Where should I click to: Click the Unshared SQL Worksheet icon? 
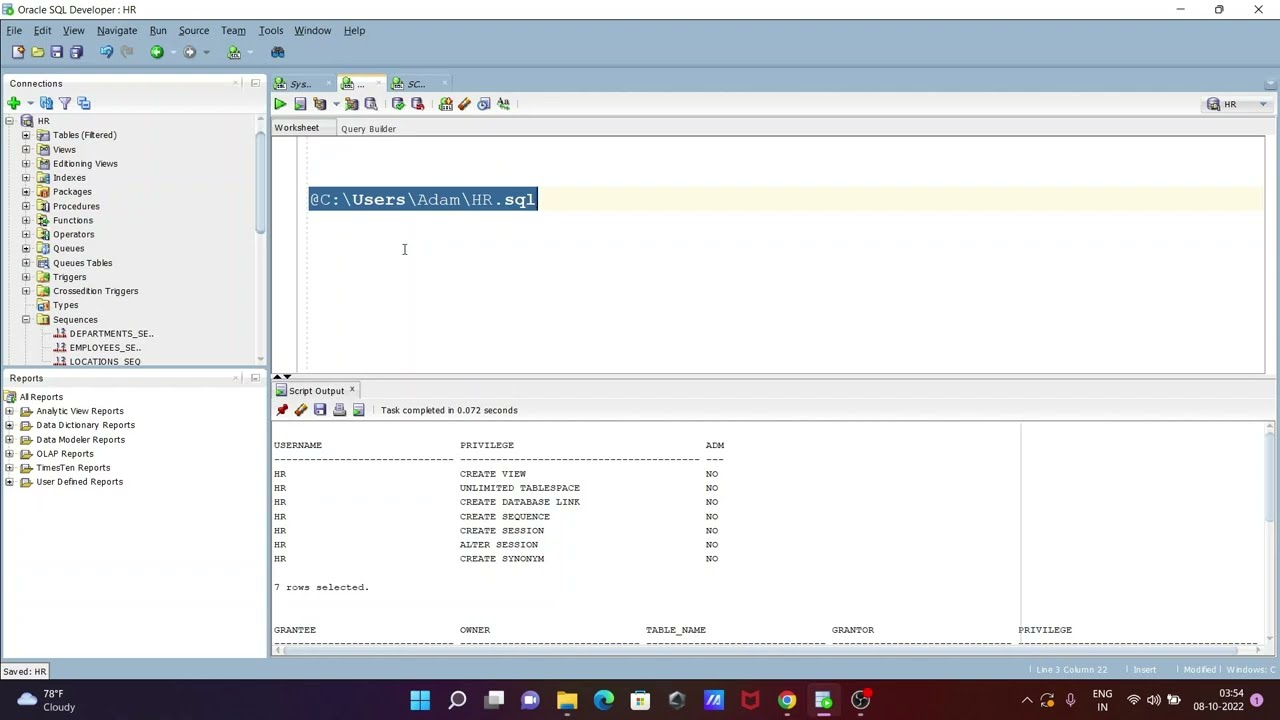(446, 104)
